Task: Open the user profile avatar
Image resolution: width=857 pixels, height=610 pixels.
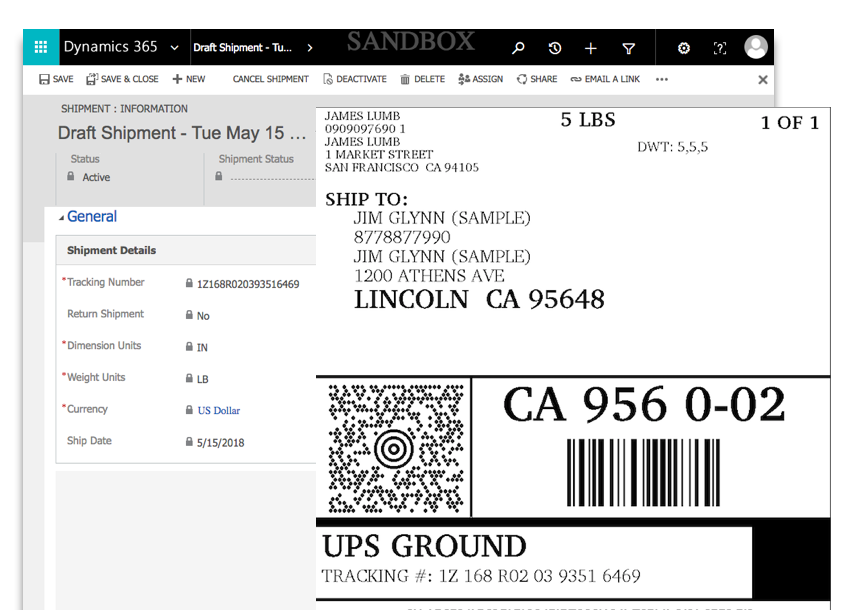Action: click(x=756, y=47)
